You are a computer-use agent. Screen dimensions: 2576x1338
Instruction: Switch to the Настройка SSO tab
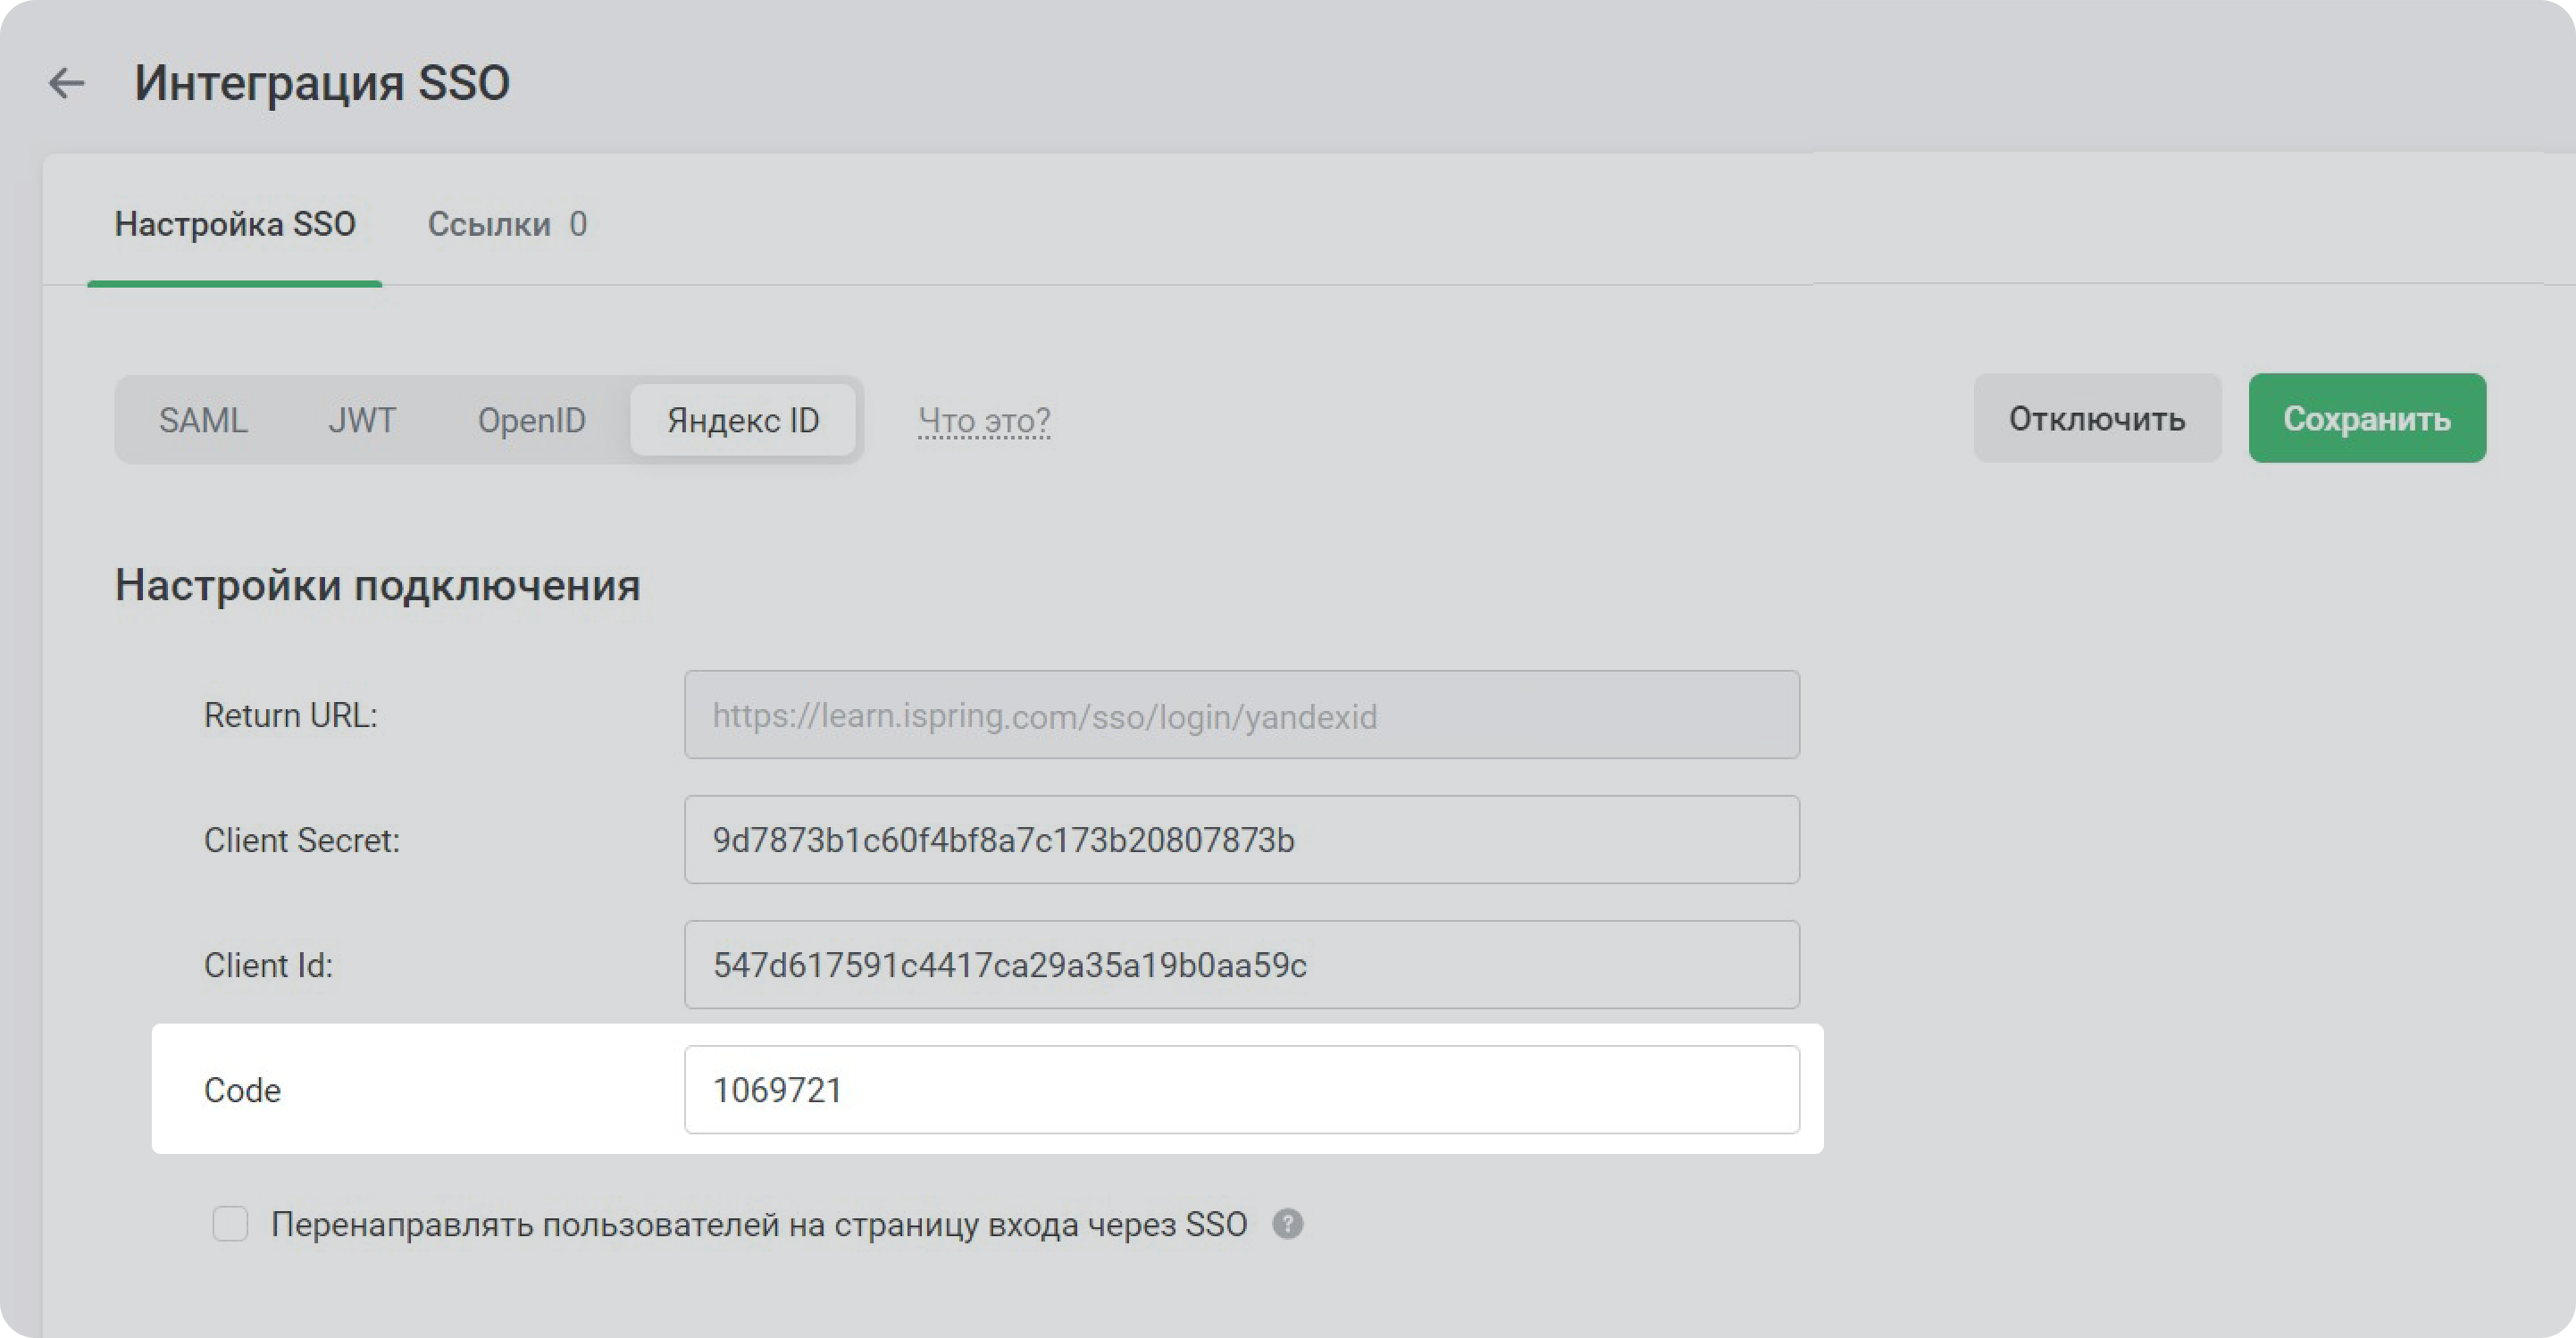click(x=235, y=224)
